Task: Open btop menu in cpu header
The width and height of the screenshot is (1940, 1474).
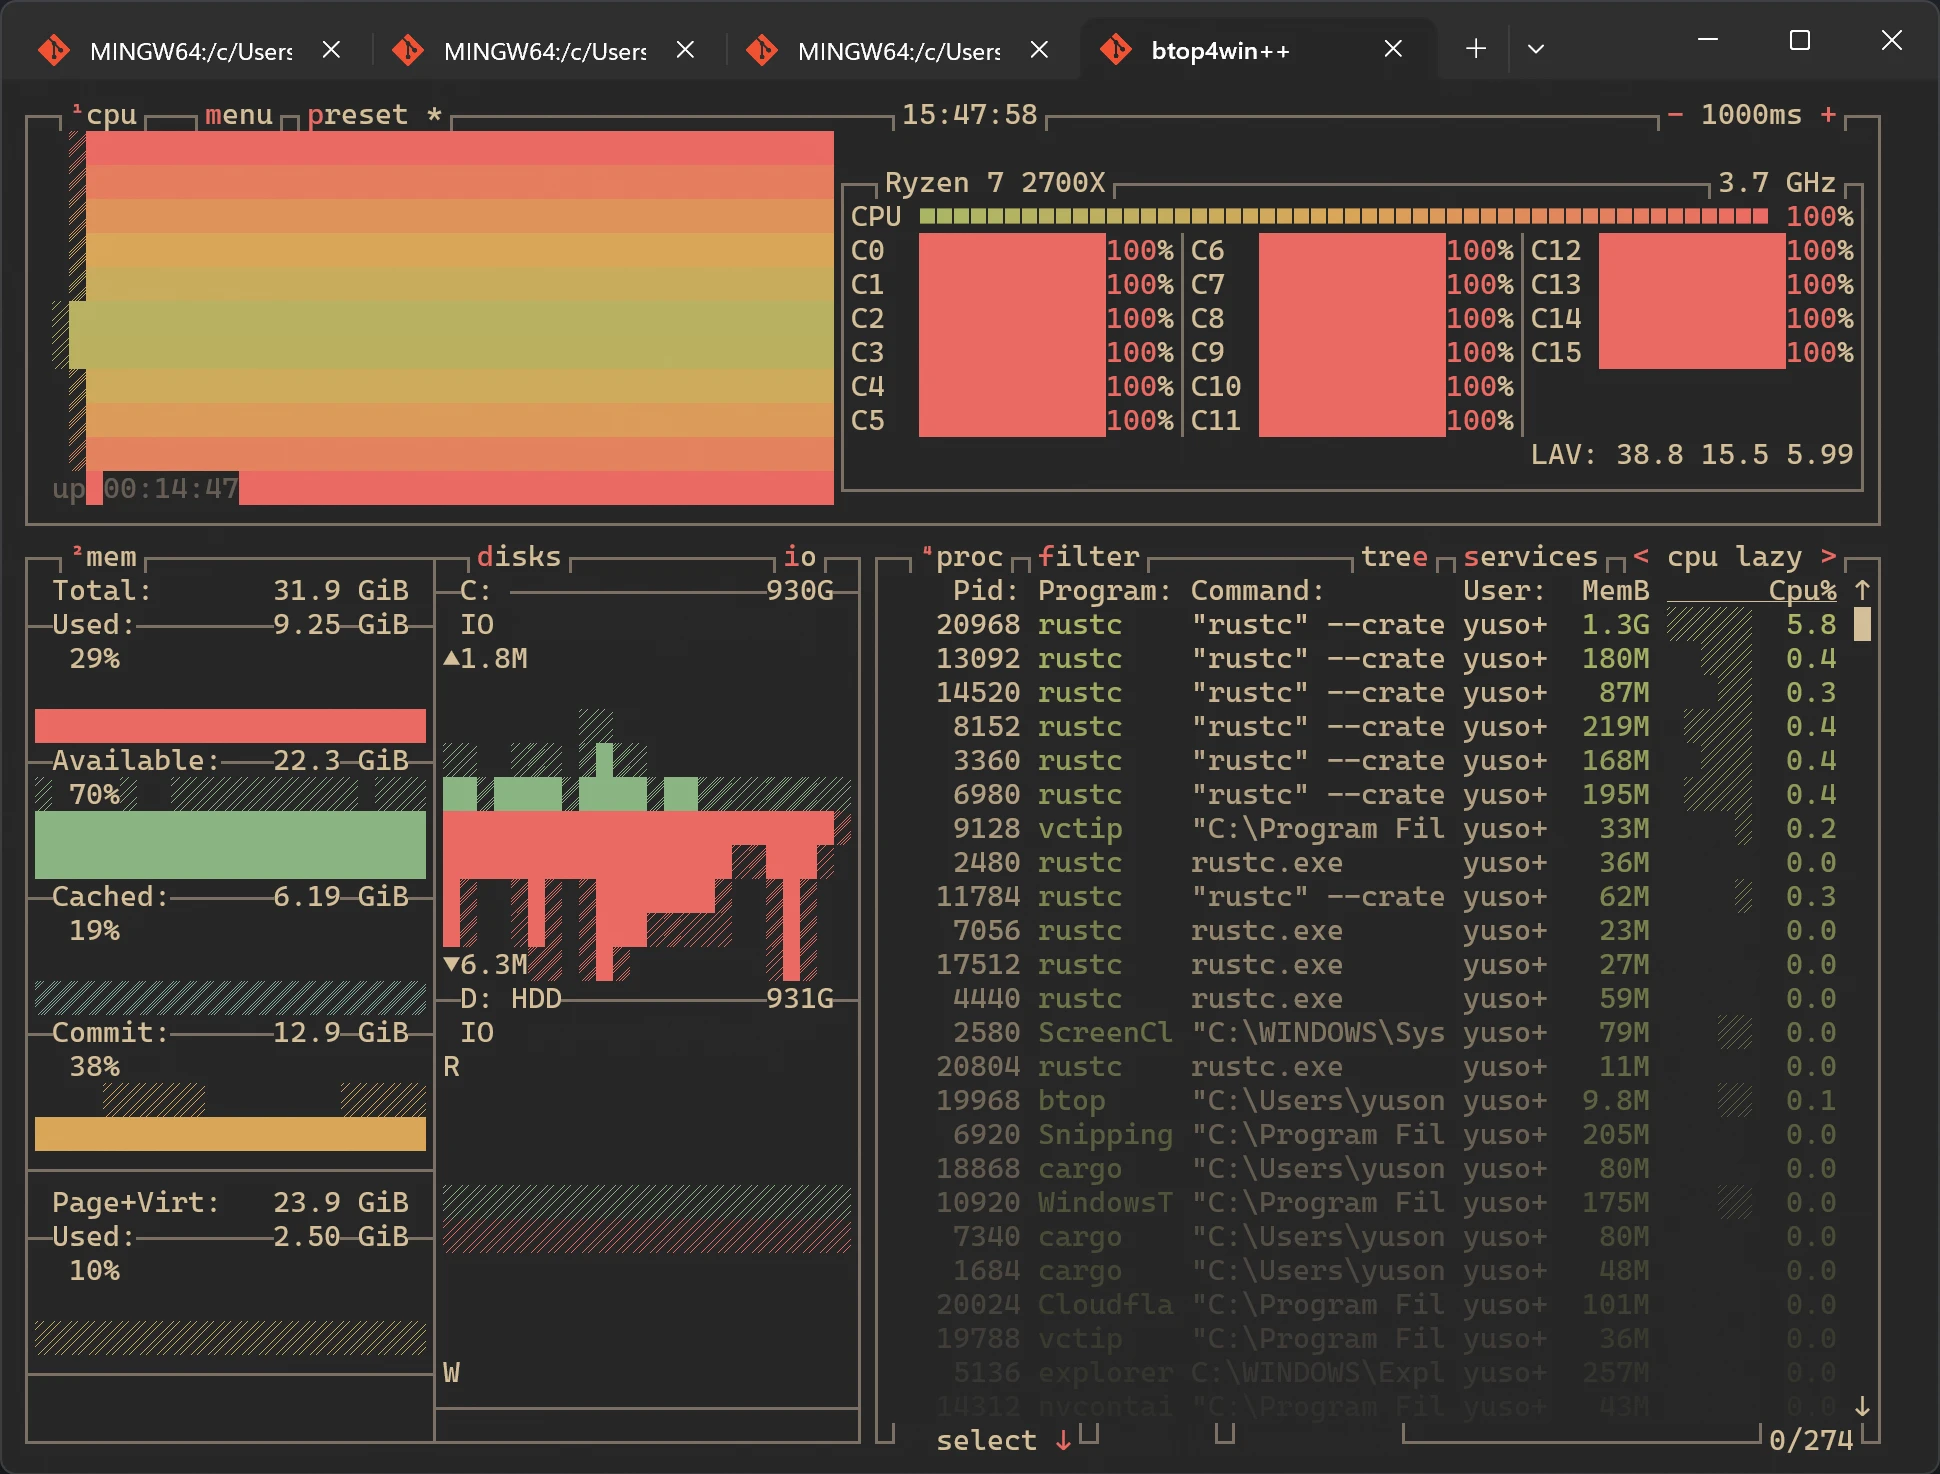Action: [238, 115]
